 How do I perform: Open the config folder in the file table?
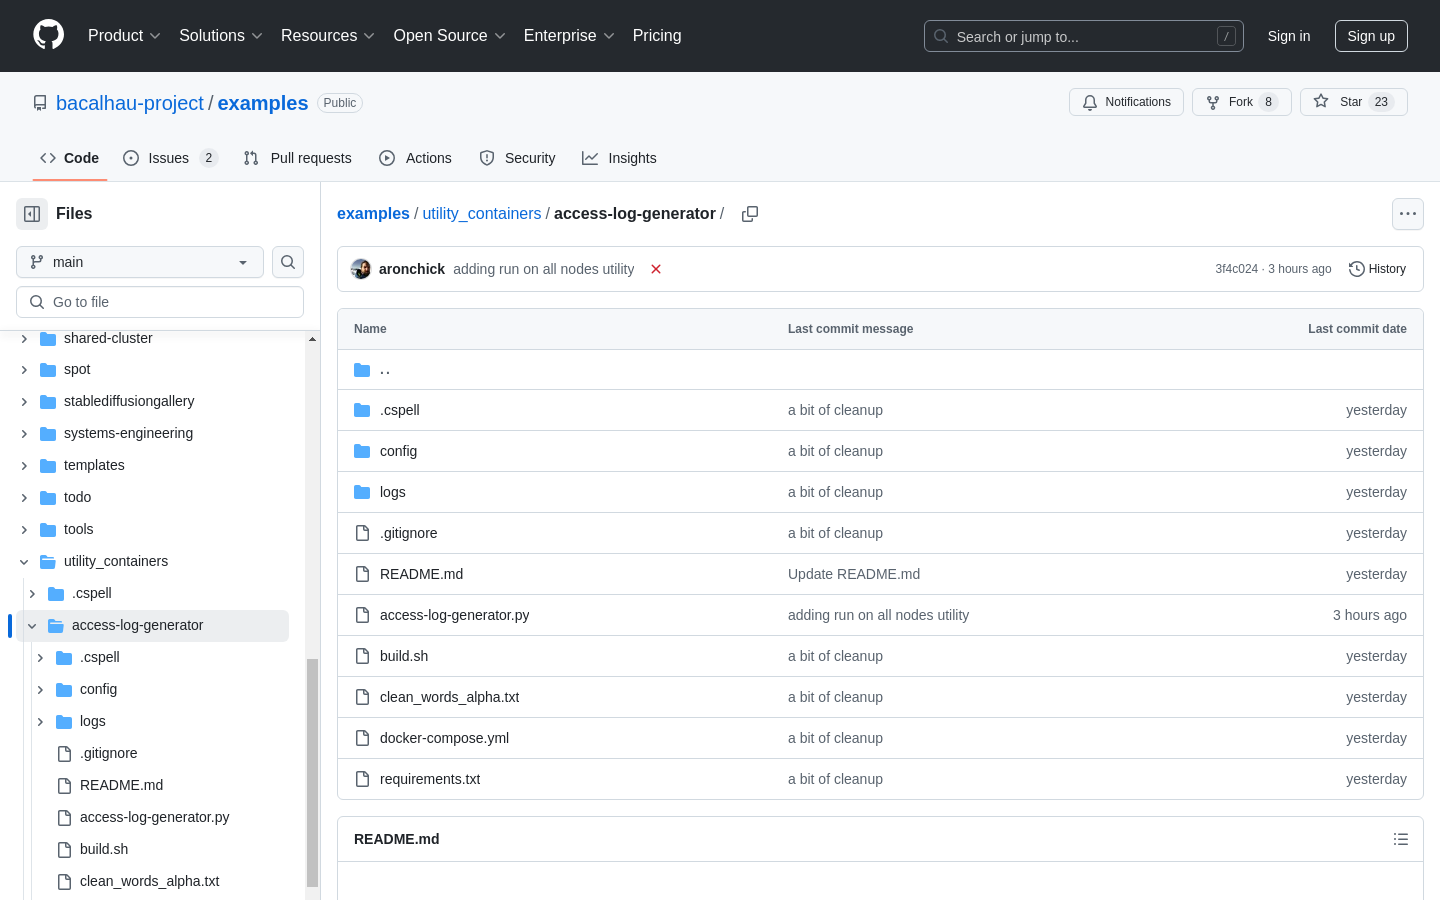[398, 451]
